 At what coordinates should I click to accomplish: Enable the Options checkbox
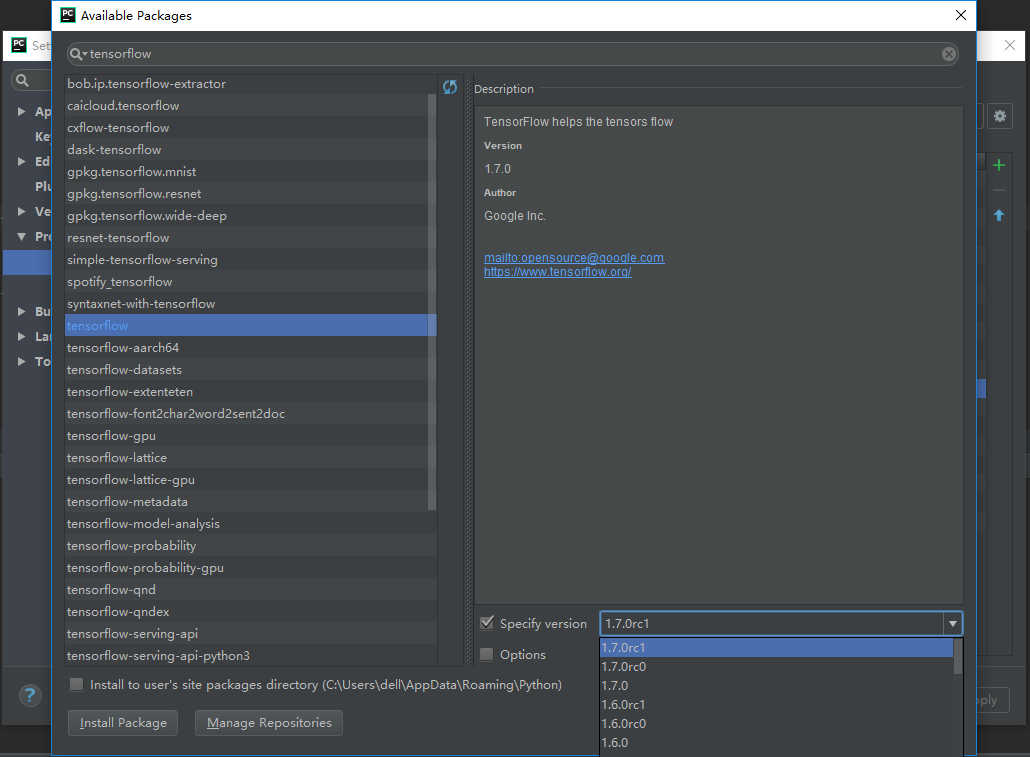pos(487,654)
